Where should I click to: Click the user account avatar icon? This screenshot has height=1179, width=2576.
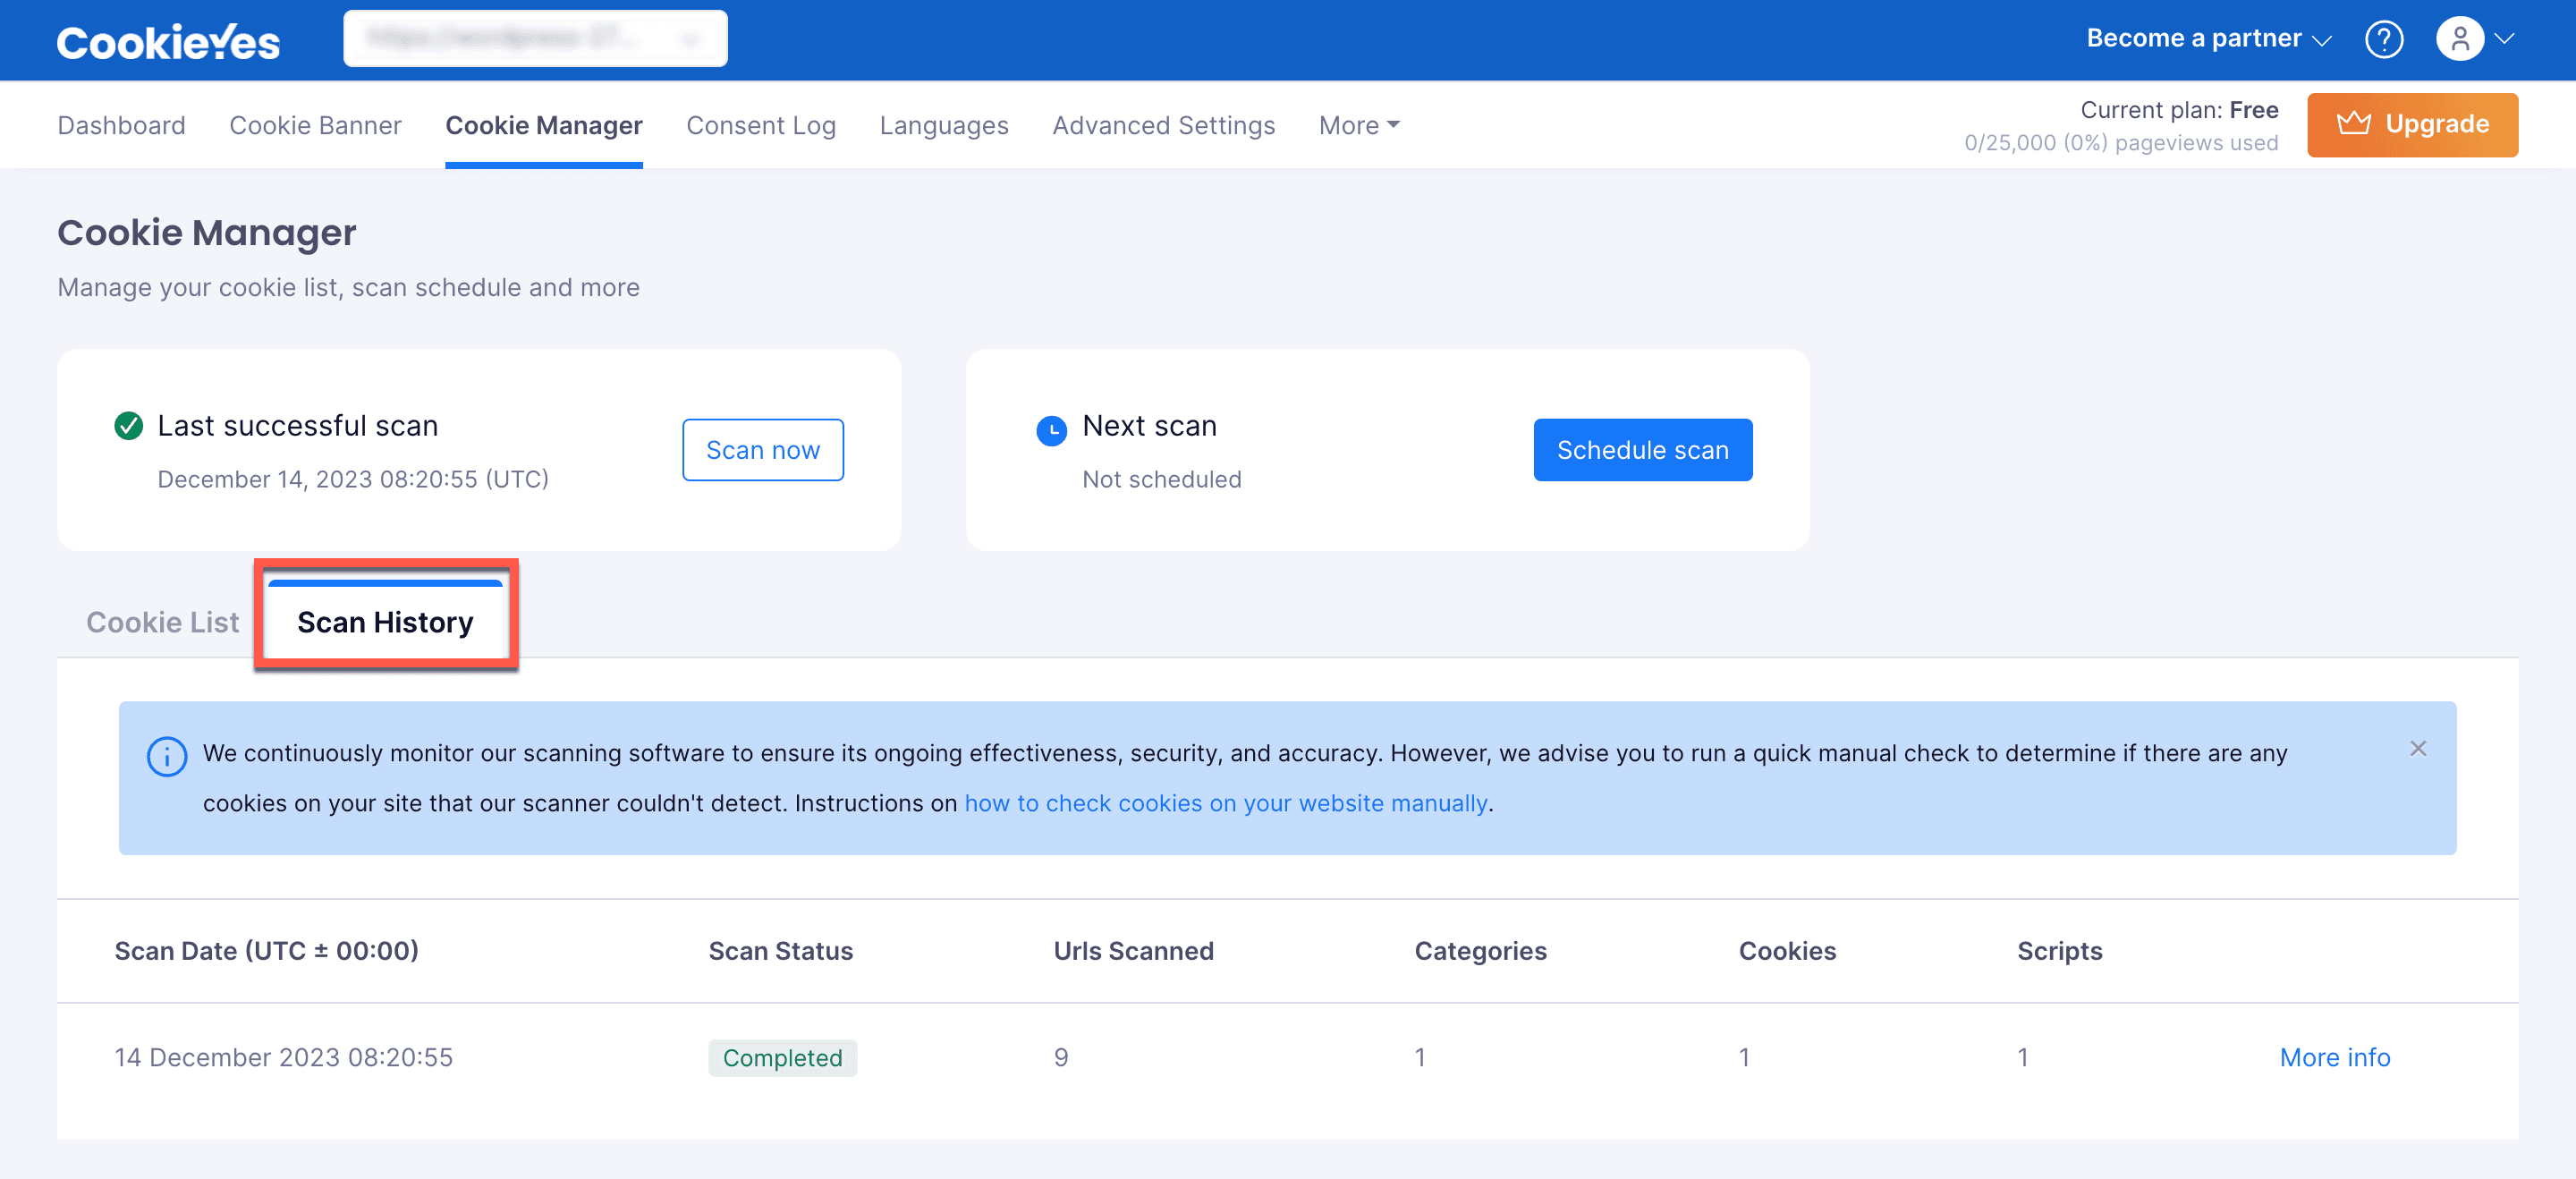pyautogui.click(x=2460, y=39)
